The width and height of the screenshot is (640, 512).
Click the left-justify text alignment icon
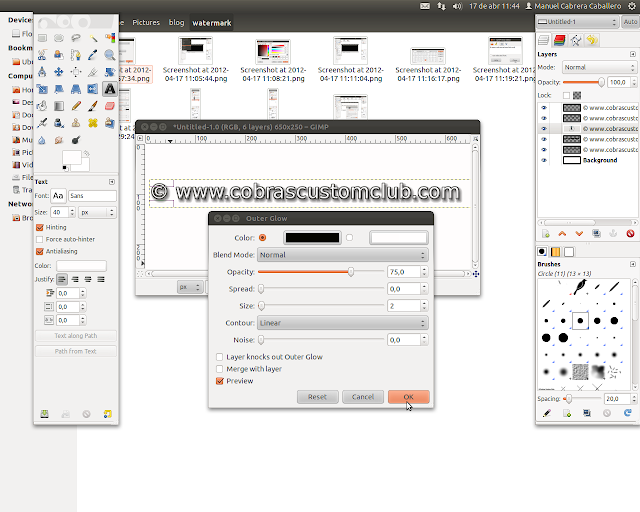(x=62, y=279)
